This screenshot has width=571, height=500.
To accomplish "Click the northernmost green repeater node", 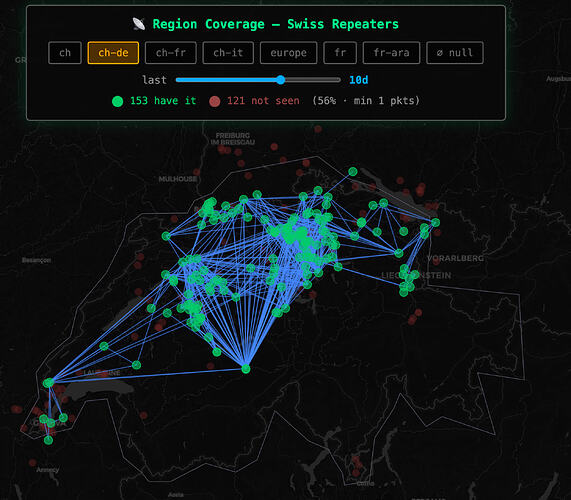I will (x=353, y=171).
